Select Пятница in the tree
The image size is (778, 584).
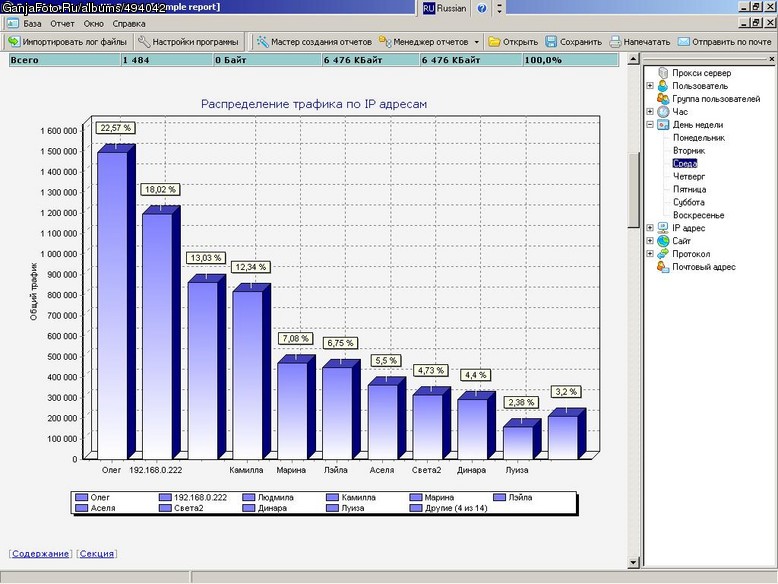point(689,189)
